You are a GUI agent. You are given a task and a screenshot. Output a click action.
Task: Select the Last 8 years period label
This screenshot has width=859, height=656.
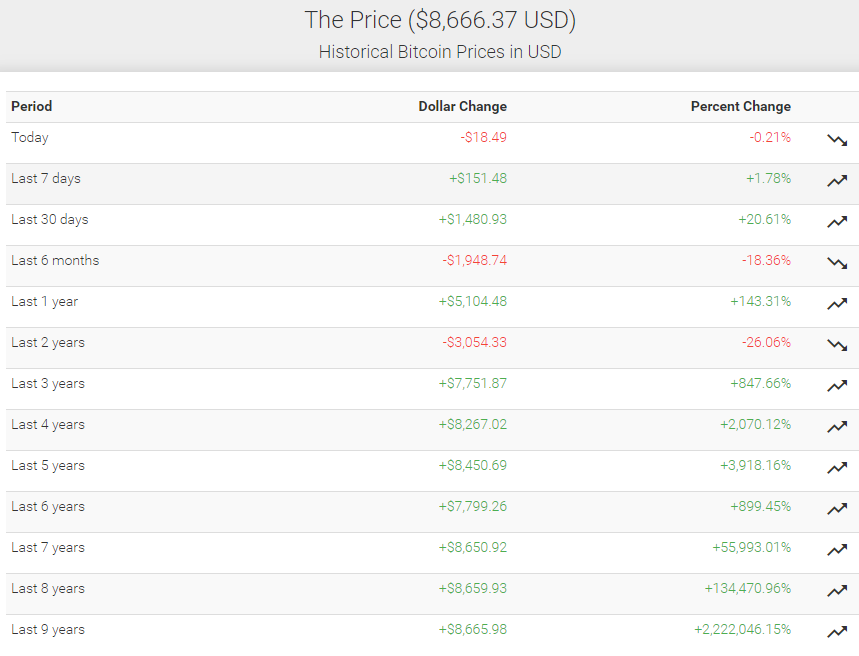(x=48, y=588)
